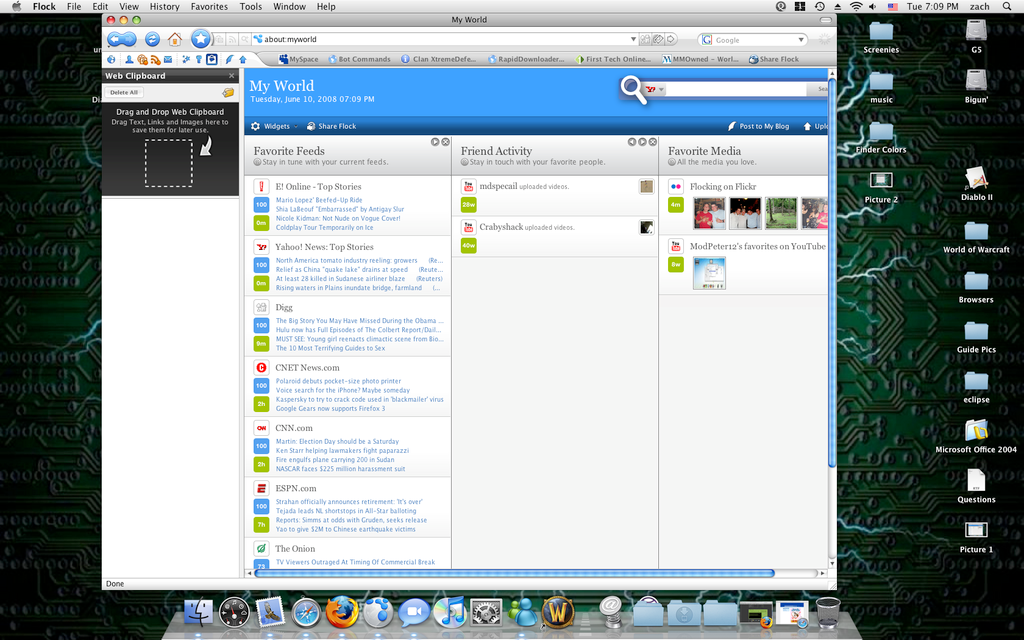Image resolution: width=1024 pixels, height=640 pixels.
Task: Launch iTunes from the Dock
Action: (x=450, y=613)
